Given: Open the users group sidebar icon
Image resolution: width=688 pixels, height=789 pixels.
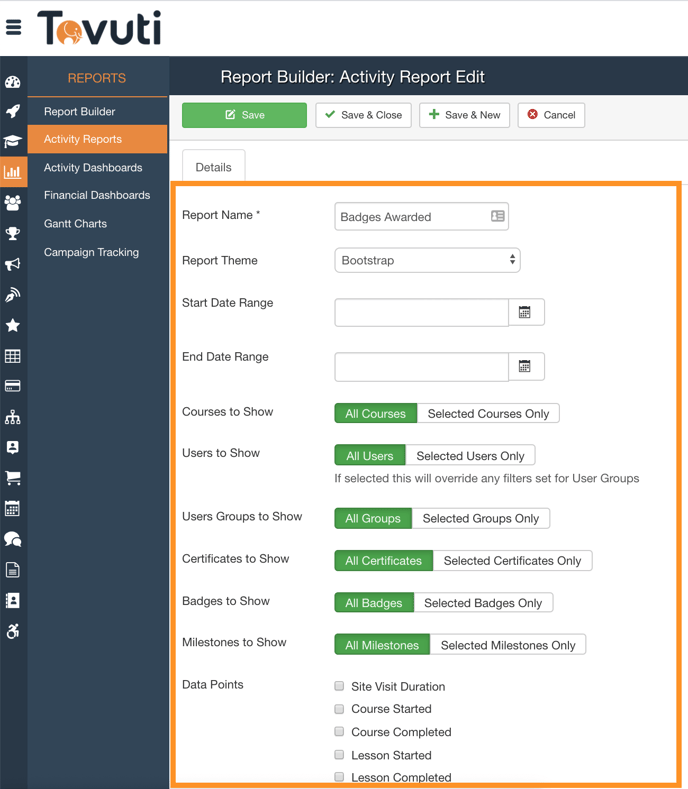Looking at the screenshot, I should click(x=13, y=203).
